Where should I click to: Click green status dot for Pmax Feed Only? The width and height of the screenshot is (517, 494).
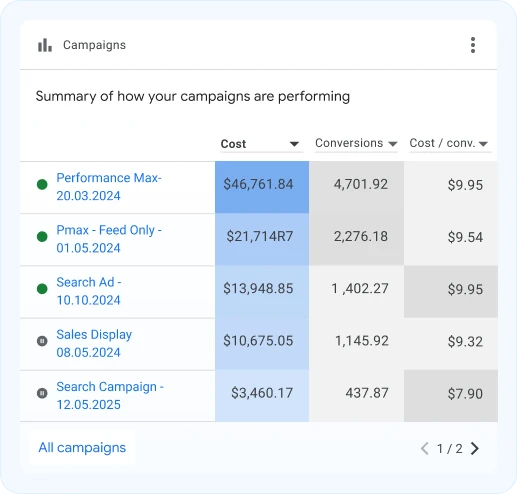pyautogui.click(x=42, y=237)
